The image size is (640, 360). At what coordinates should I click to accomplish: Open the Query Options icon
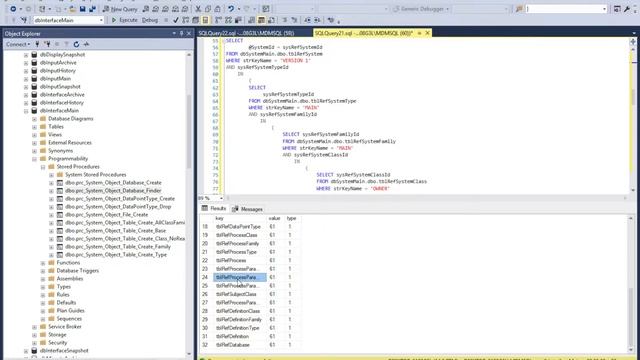[x=196, y=20]
